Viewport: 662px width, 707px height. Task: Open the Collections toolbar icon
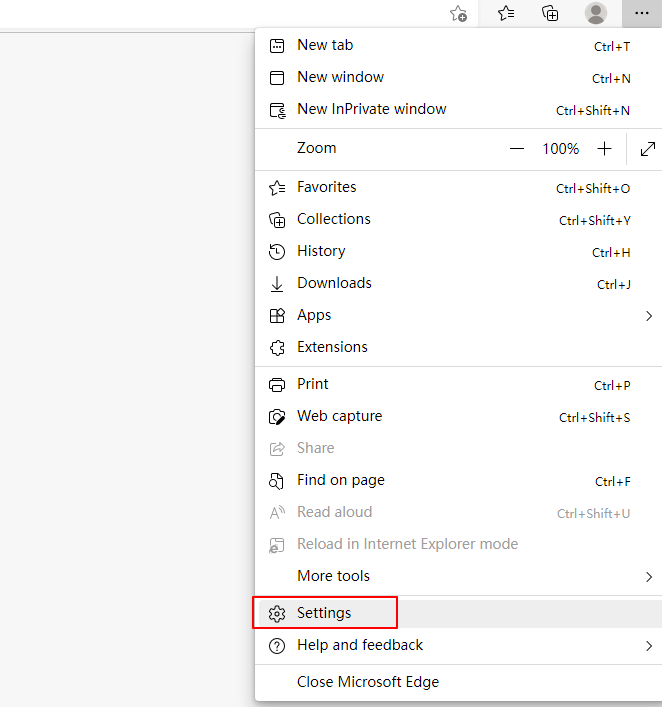tap(550, 13)
